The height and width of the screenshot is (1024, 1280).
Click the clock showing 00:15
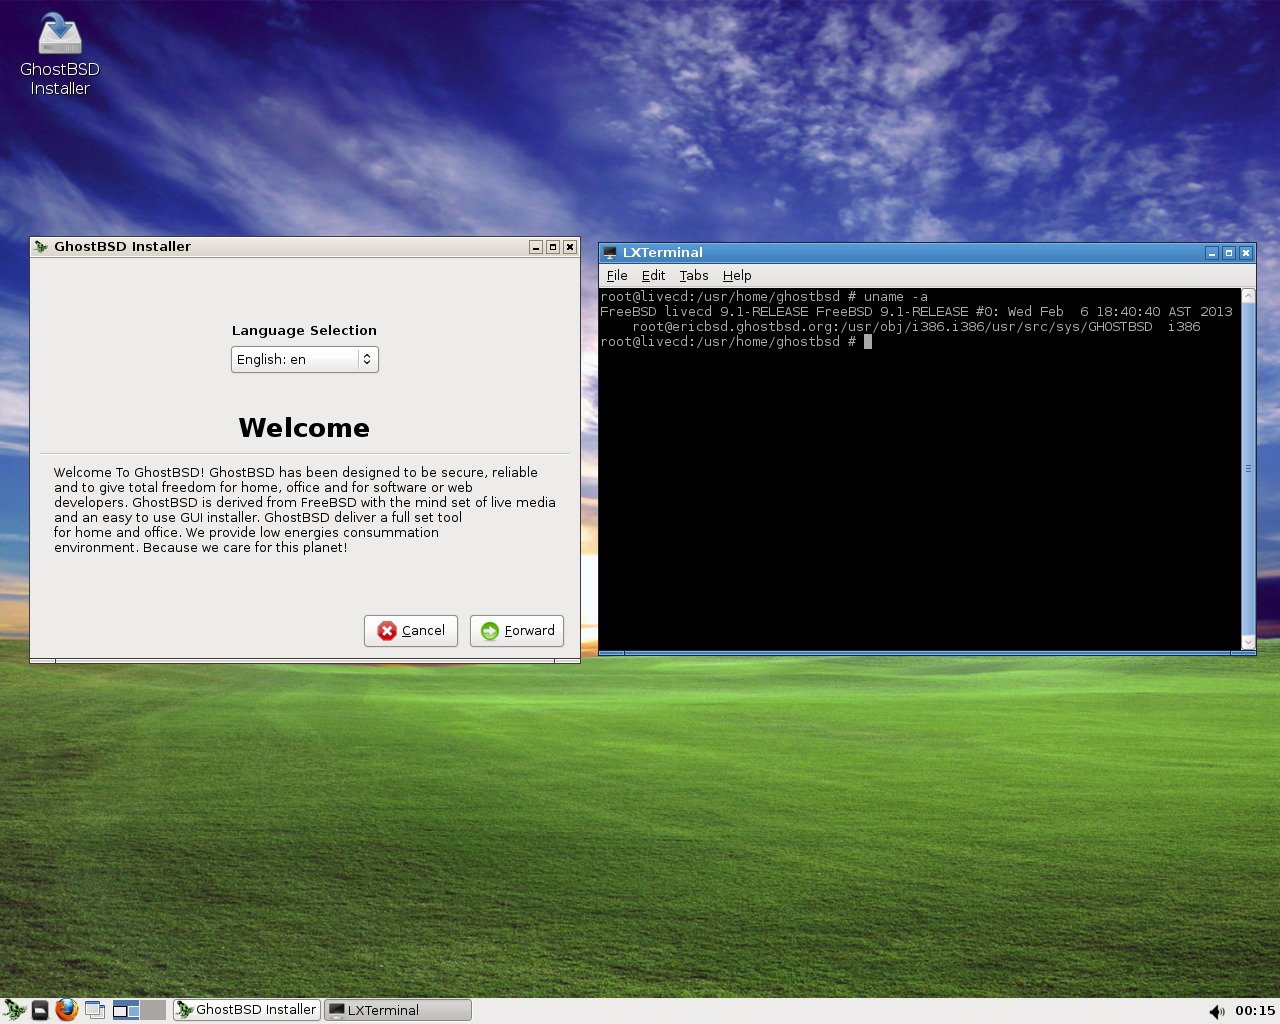(1255, 1010)
